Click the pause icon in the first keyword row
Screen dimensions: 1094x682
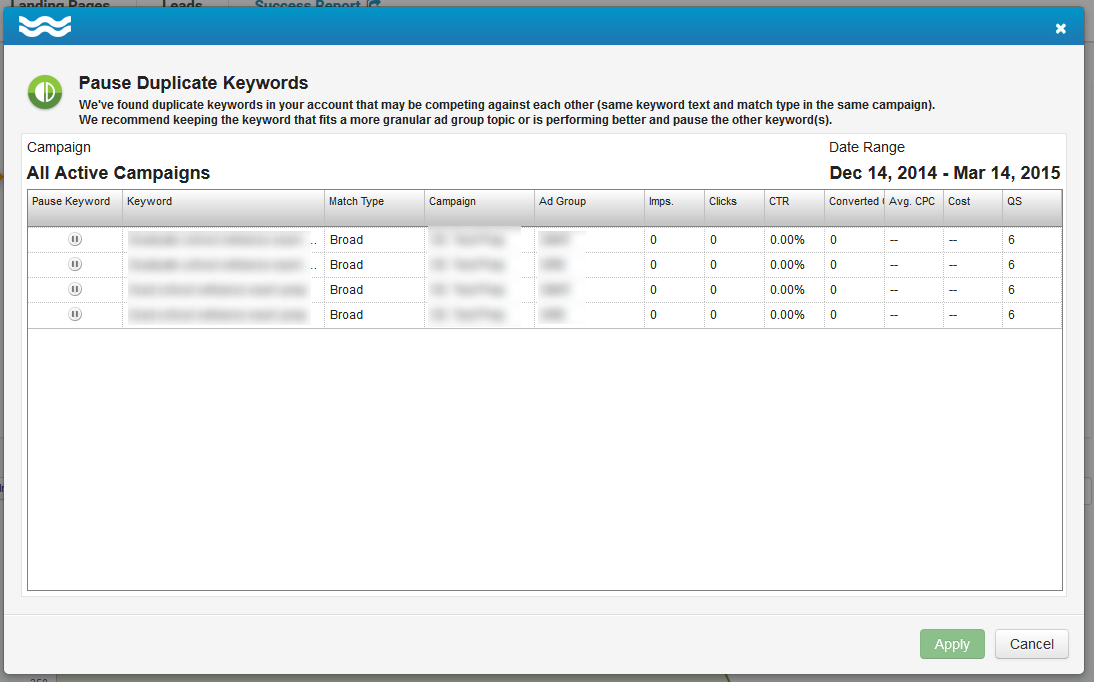[x=75, y=240]
